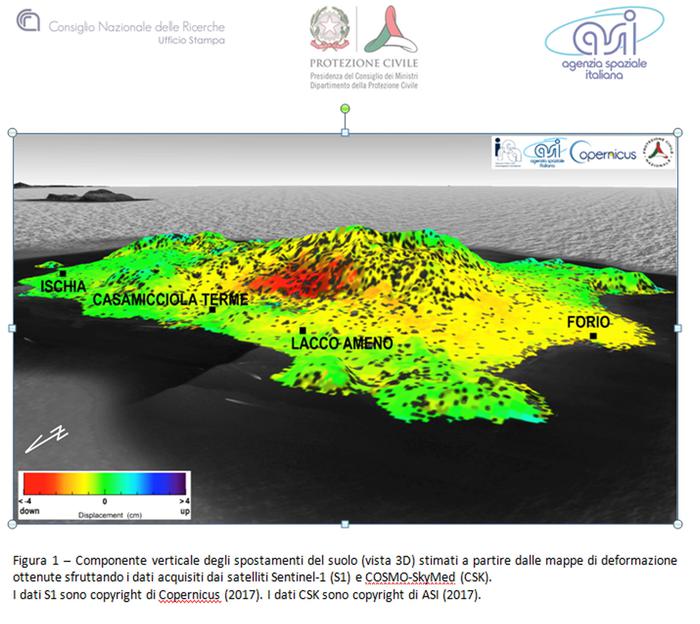Click the 'Ufficio Stampa' text in the header
Viewport: 700px width, 624px height.
(x=194, y=41)
